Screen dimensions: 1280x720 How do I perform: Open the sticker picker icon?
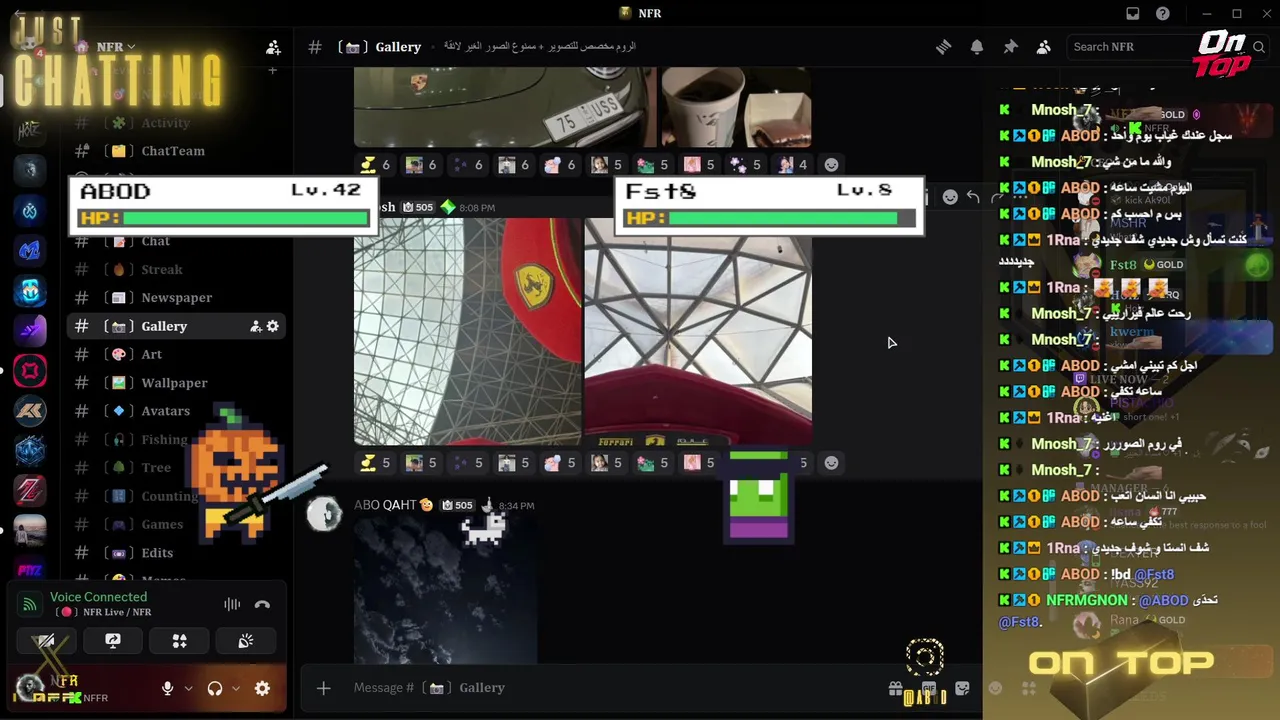[962, 688]
